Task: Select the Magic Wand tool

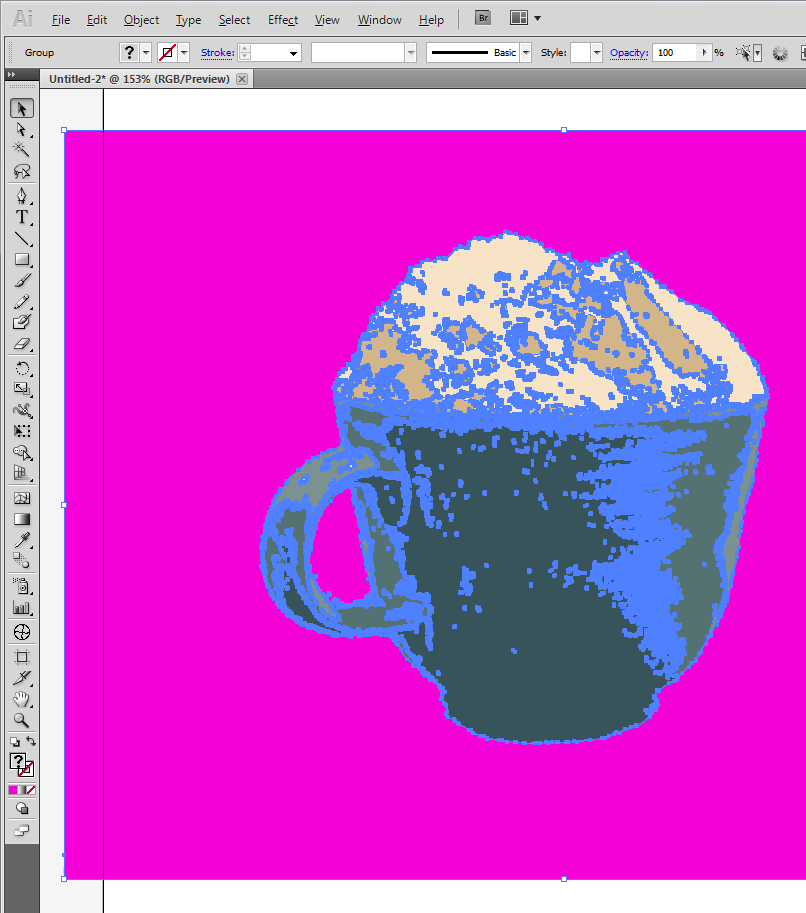Action: click(21, 149)
